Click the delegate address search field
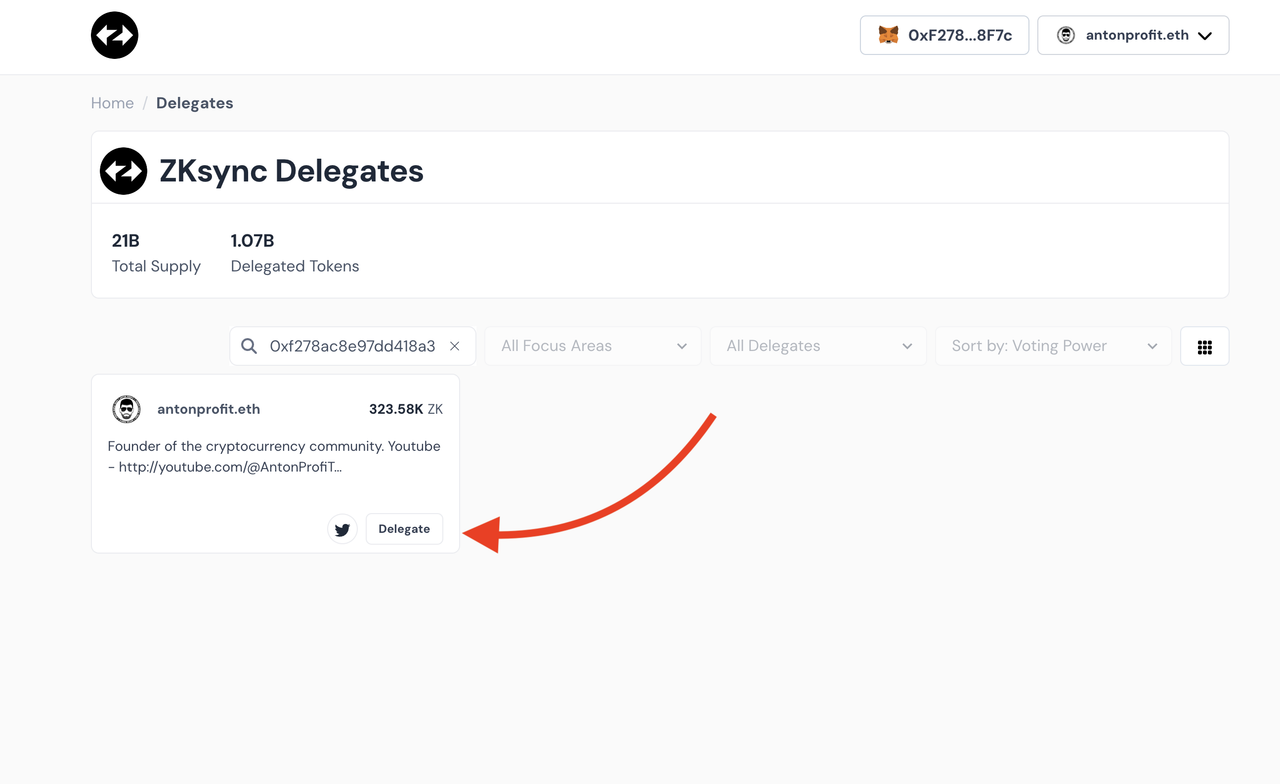The image size is (1280, 784). [x=352, y=346]
